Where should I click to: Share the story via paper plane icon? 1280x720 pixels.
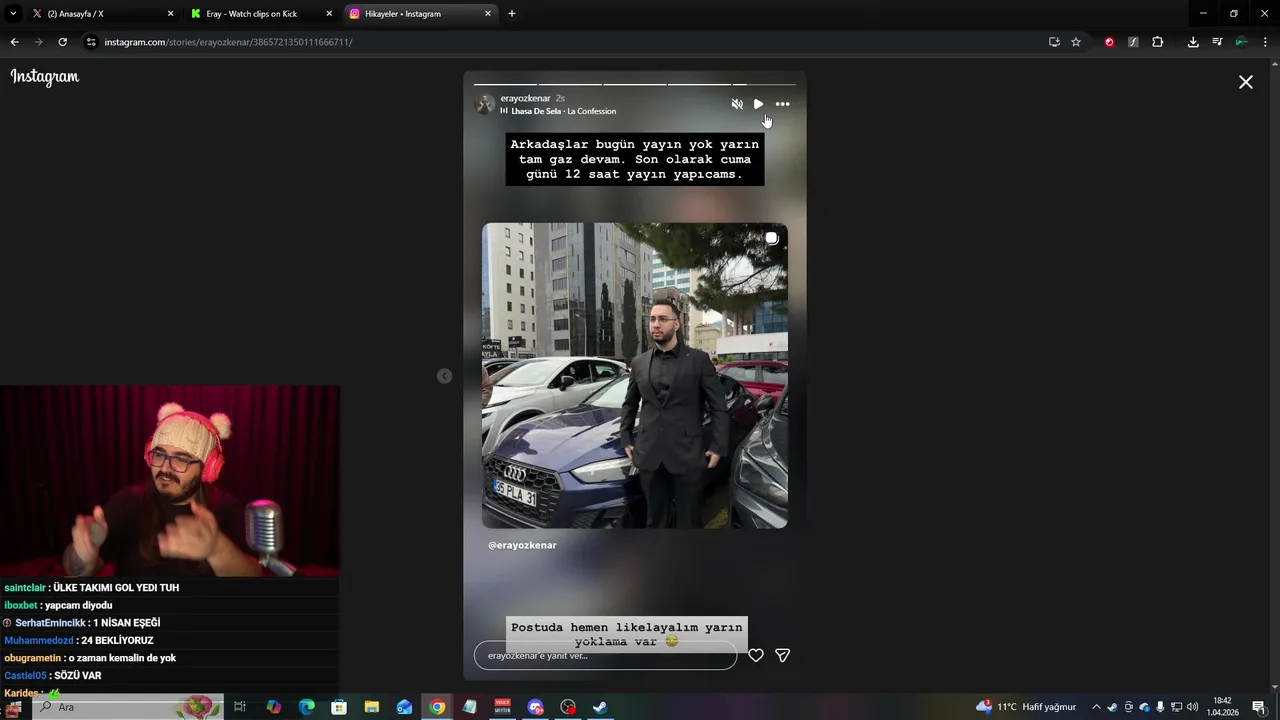click(x=783, y=655)
